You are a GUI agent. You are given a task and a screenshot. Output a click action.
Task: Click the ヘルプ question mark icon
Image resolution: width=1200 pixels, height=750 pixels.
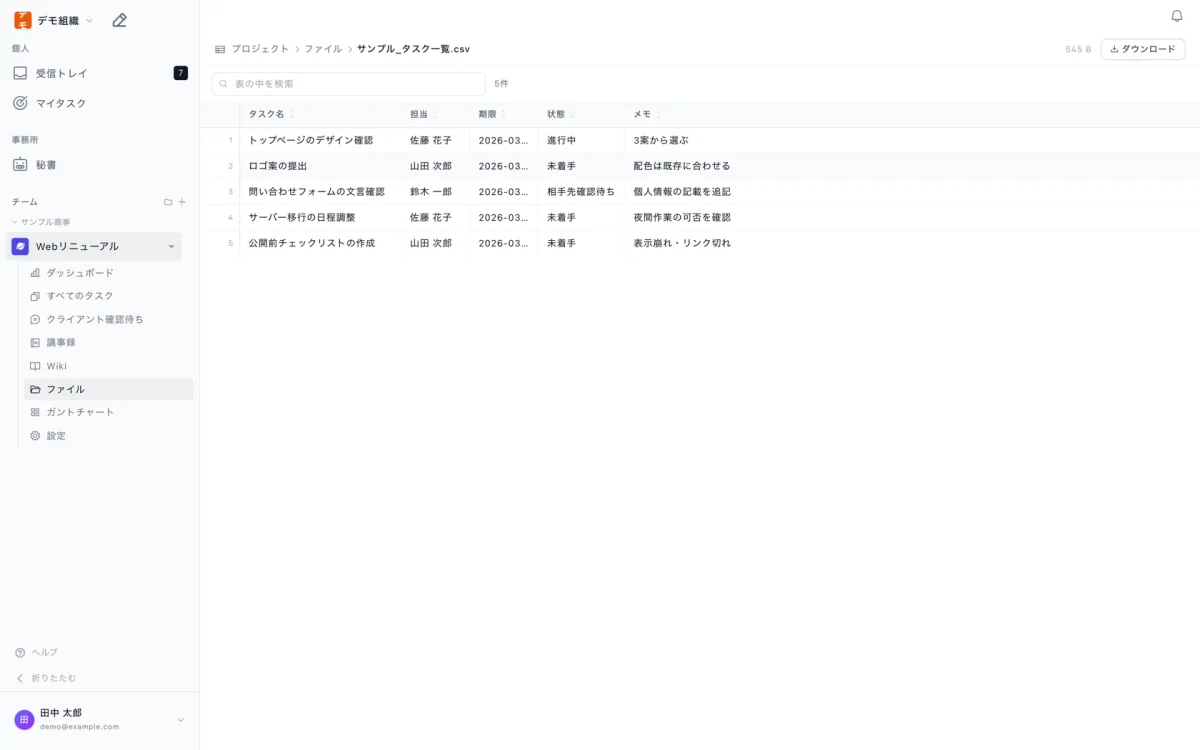[20, 652]
